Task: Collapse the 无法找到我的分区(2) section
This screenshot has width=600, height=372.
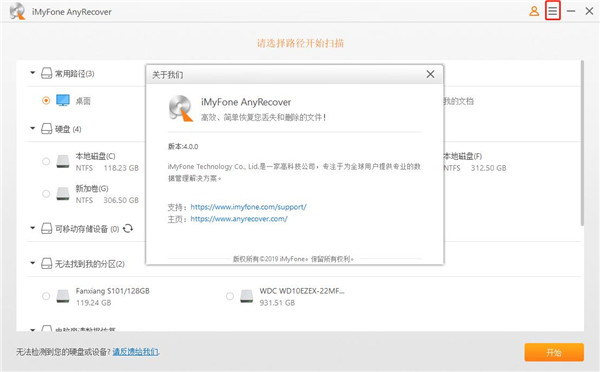Action: pyautogui.click(x=33, y=263)
